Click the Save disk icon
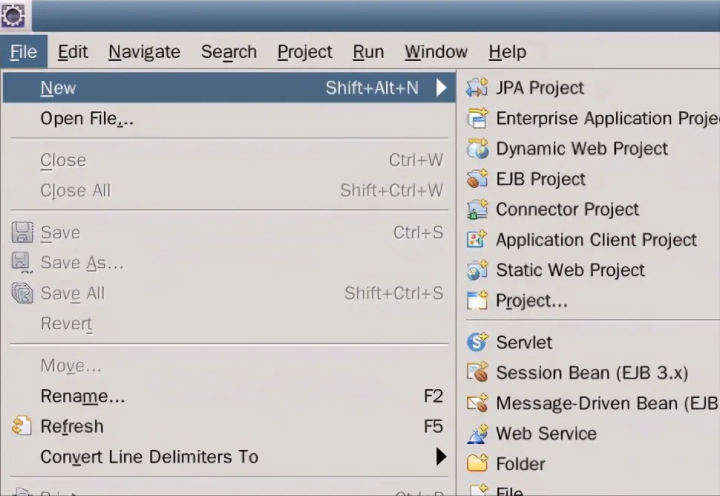This screenshot has height=496, width=720. click(22, 232)
